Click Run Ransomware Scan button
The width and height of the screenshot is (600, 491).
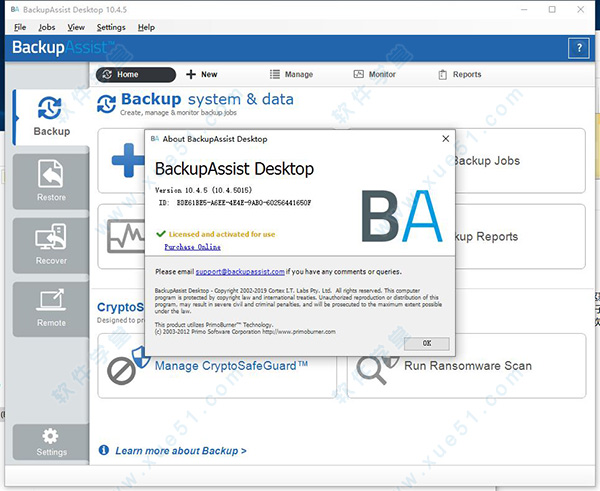click(x=468, y=365)
